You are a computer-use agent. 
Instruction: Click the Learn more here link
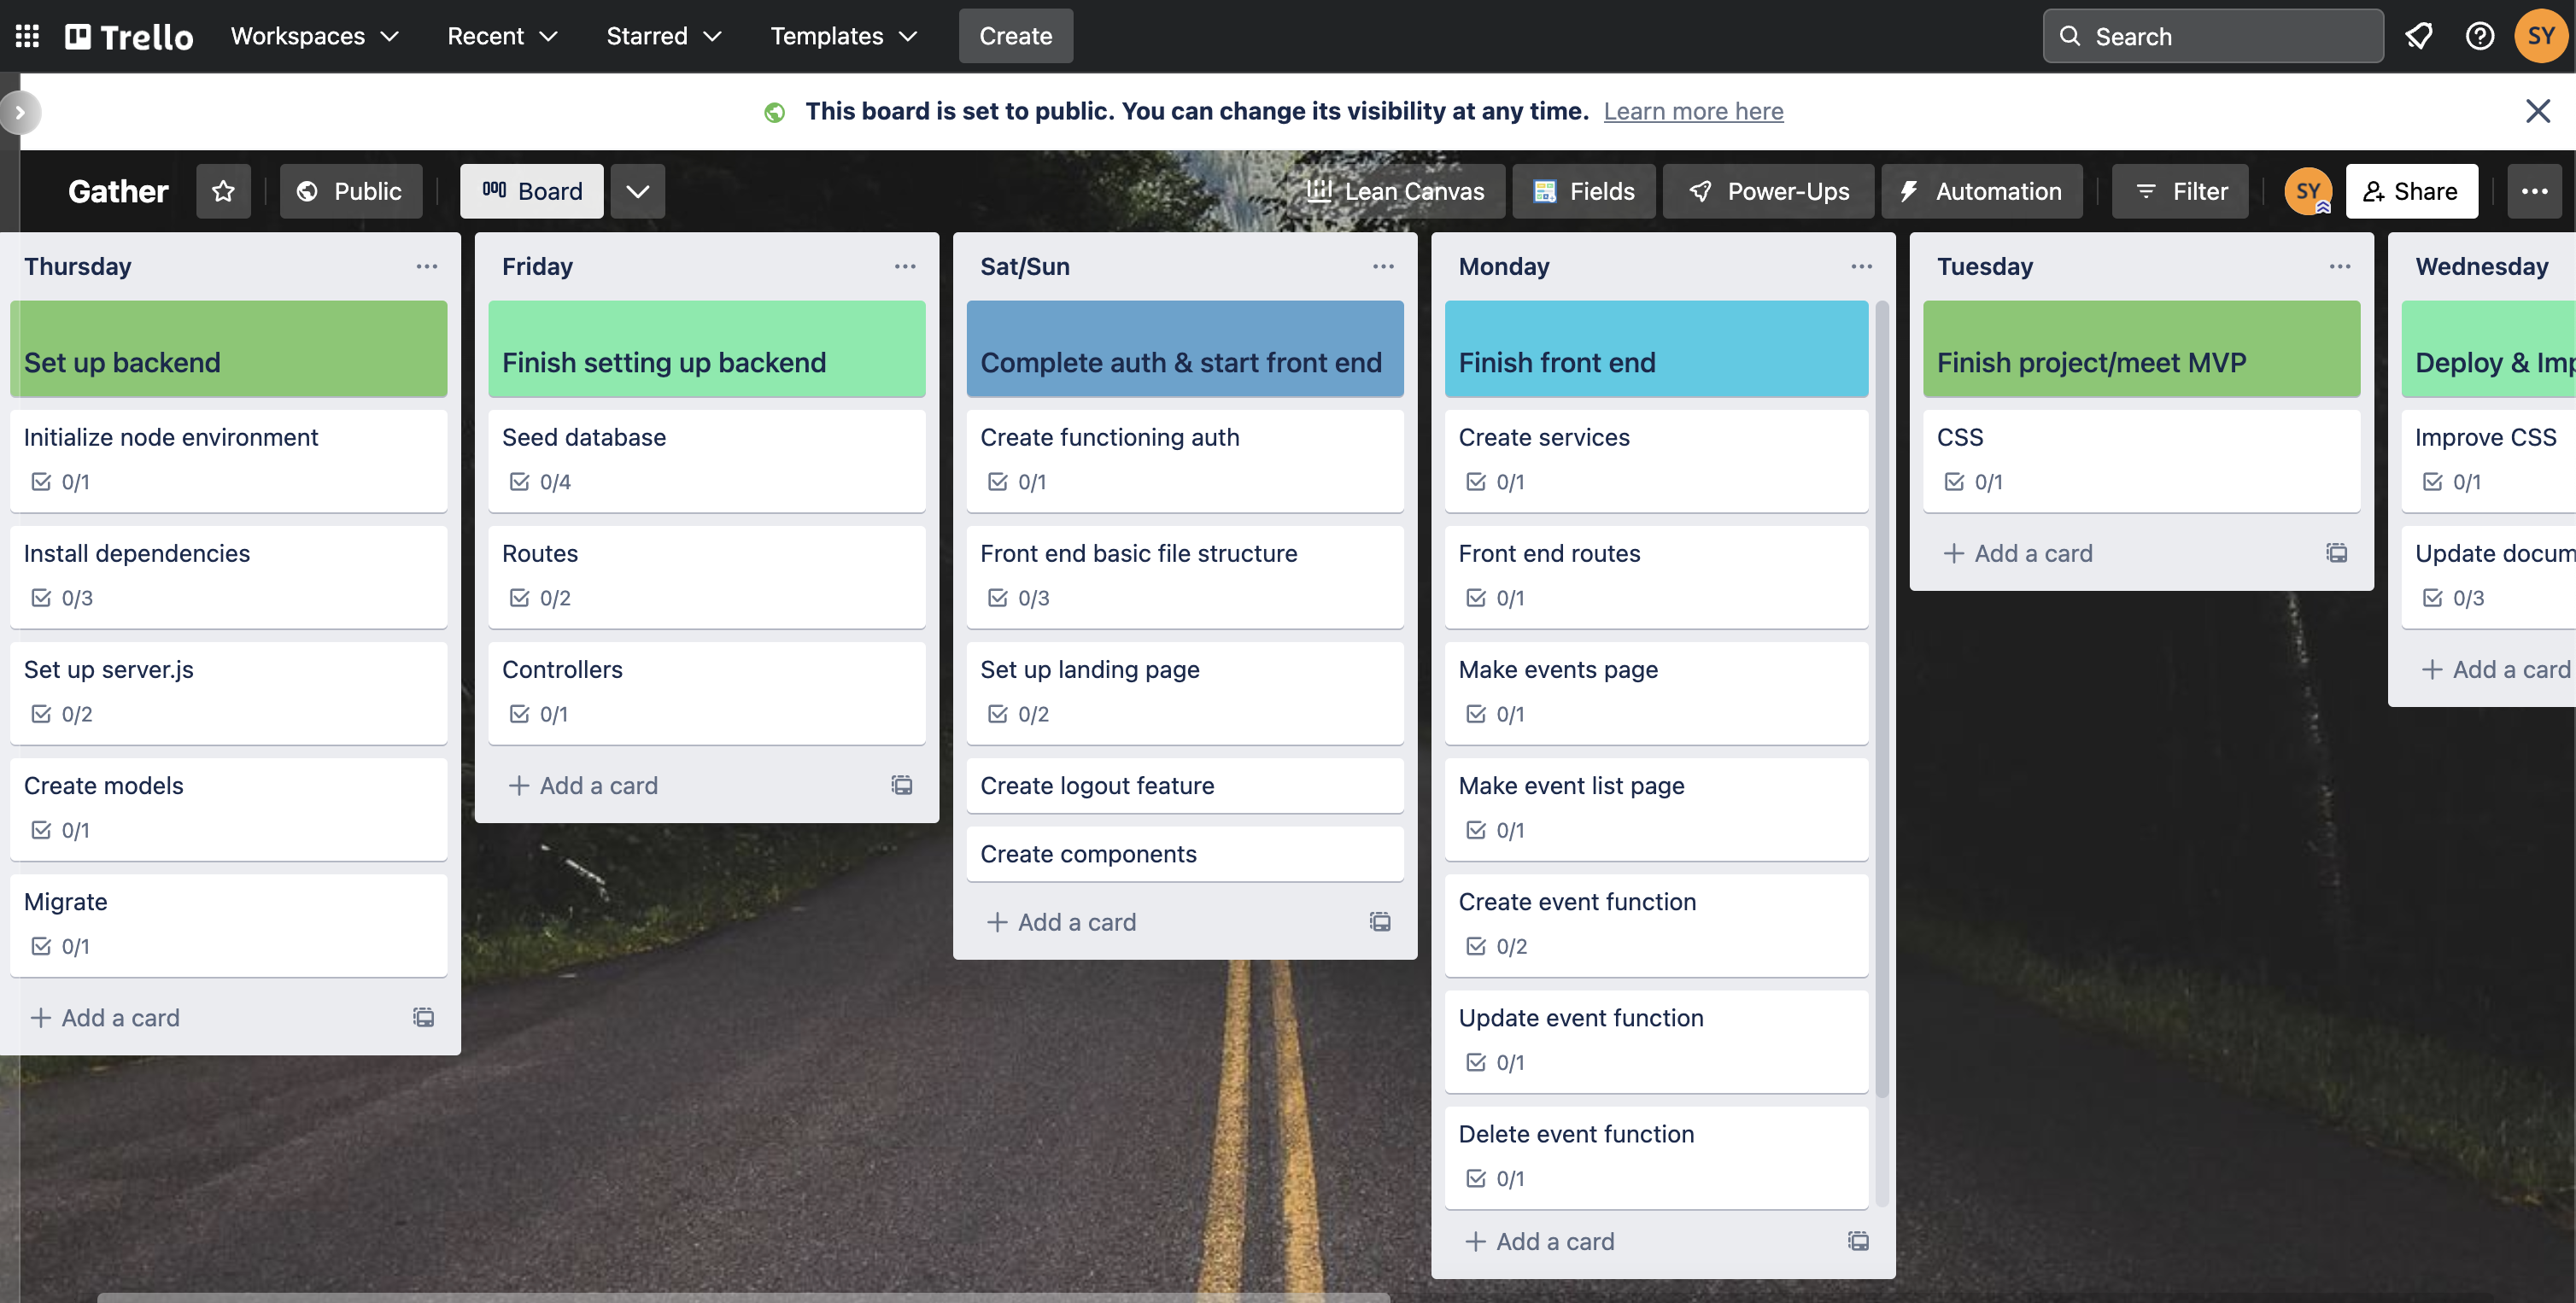pyautogui.click(x=1694, y=111)
